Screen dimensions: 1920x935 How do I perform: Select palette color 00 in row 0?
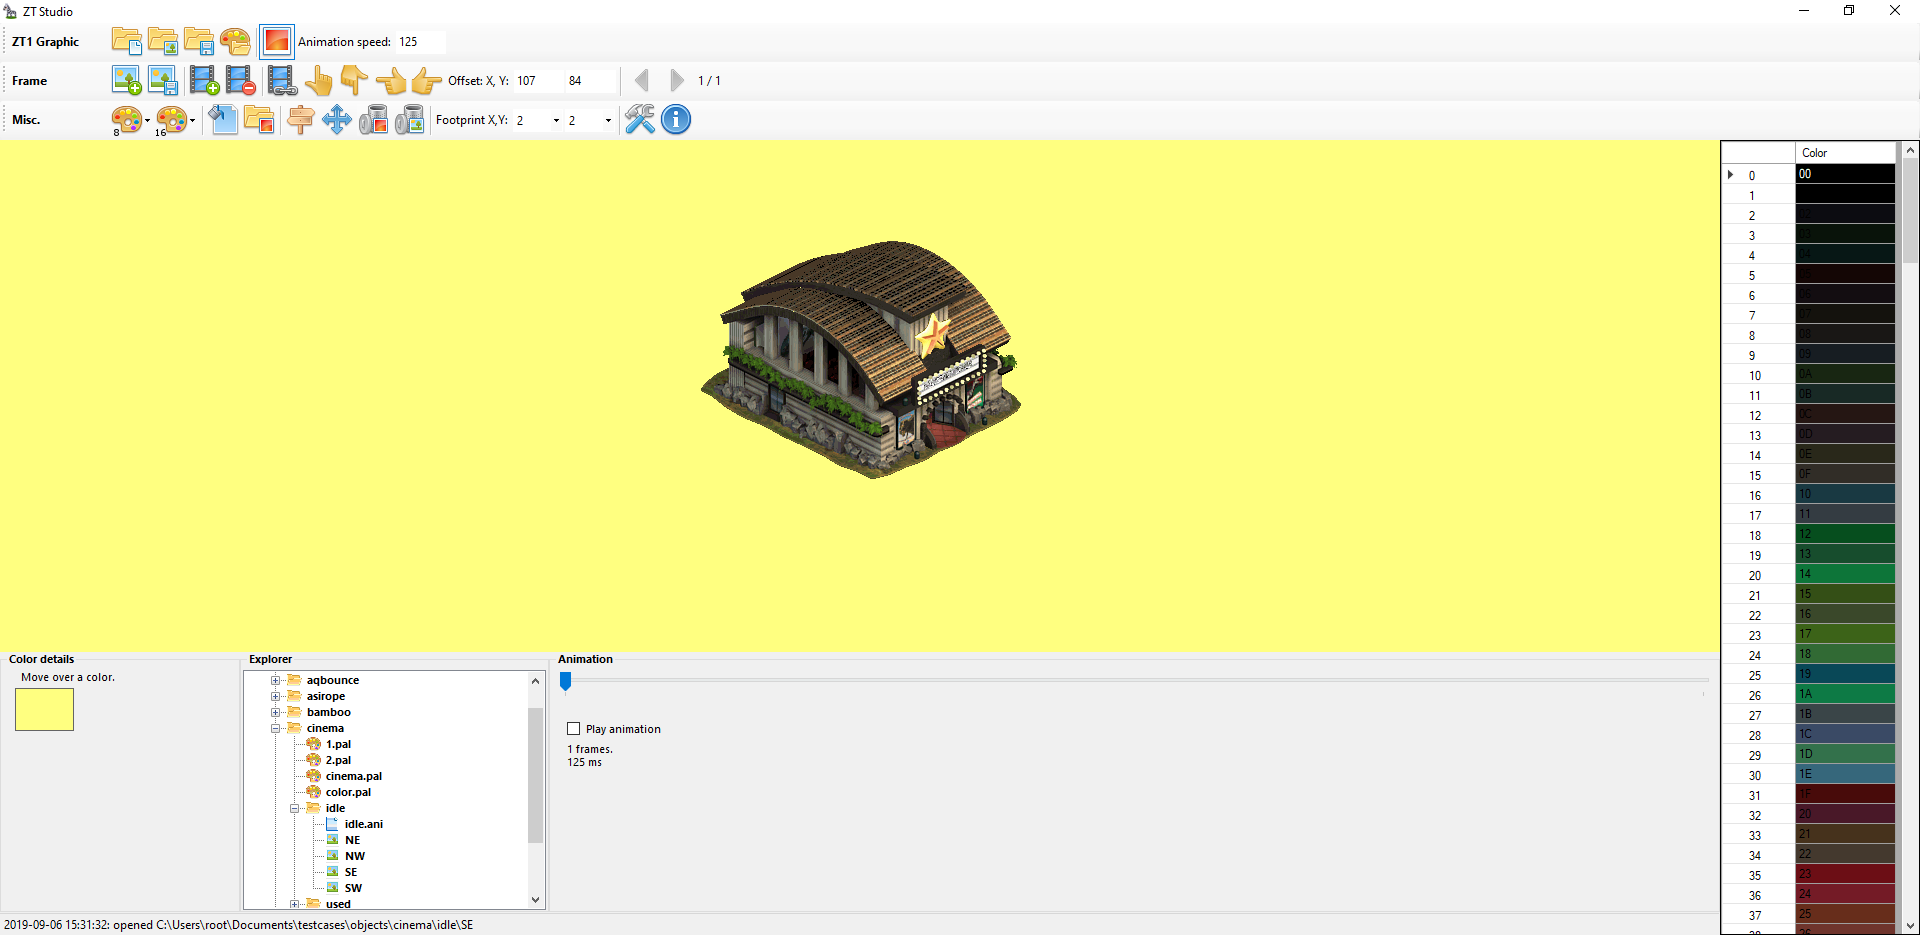(x=1845, y=174)
